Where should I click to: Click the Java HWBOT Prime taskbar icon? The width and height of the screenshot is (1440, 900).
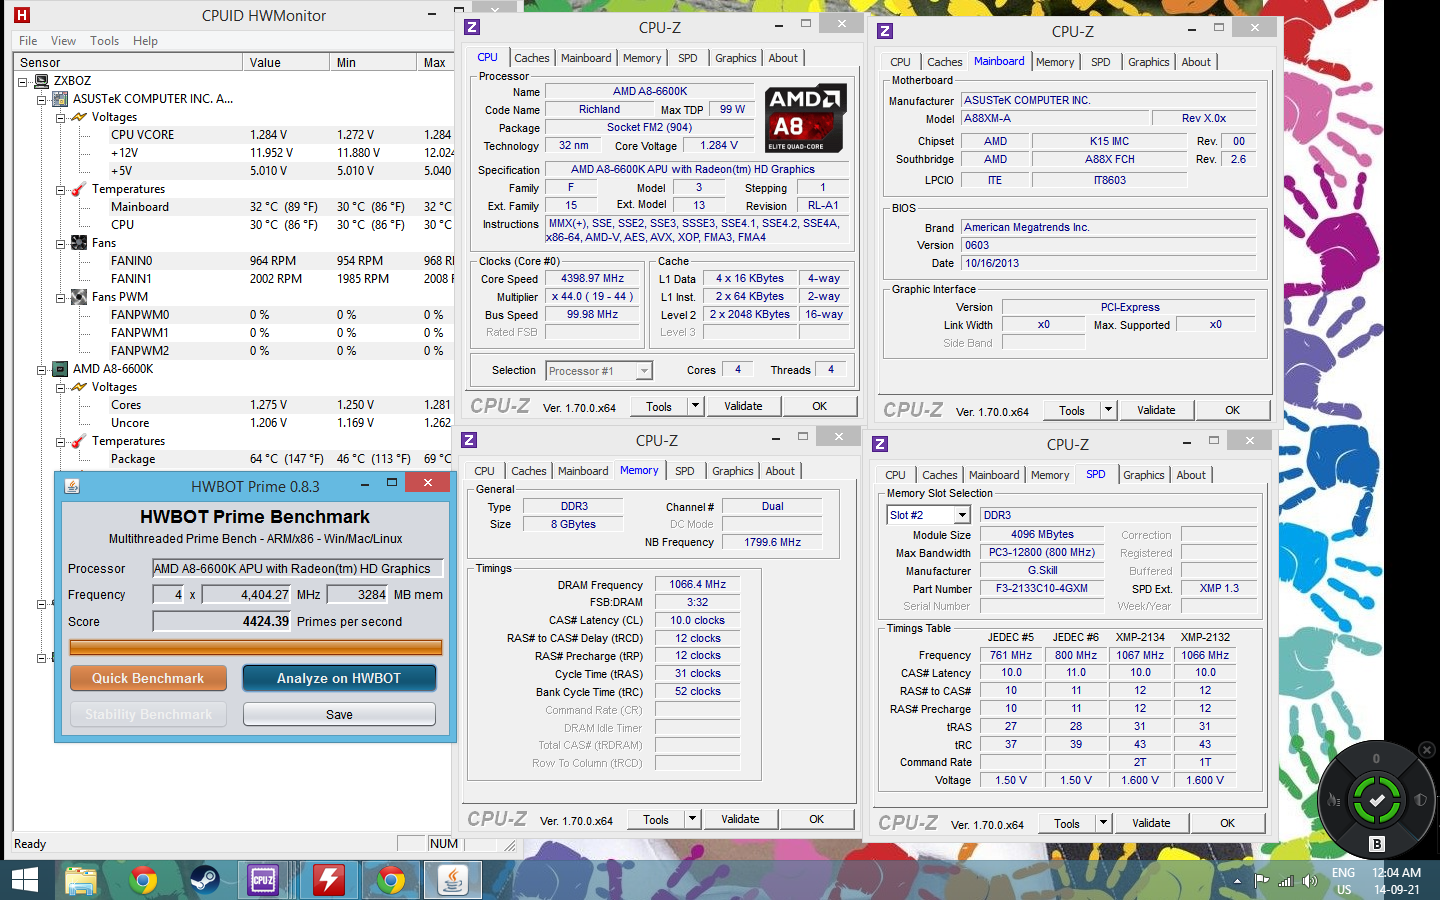pyautogui.click(x=453, y=880)
